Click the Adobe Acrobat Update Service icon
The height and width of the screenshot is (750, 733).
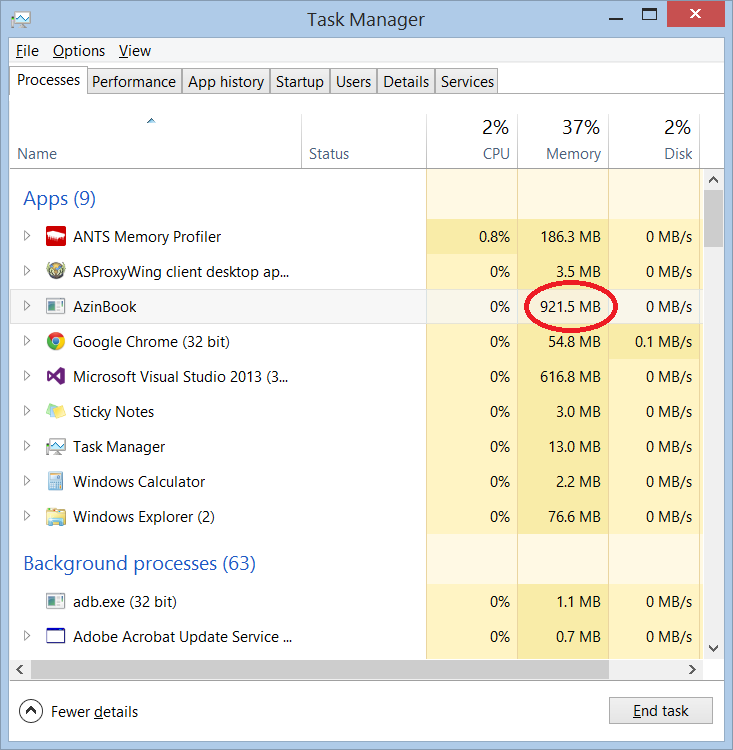(x=56, y=636)
